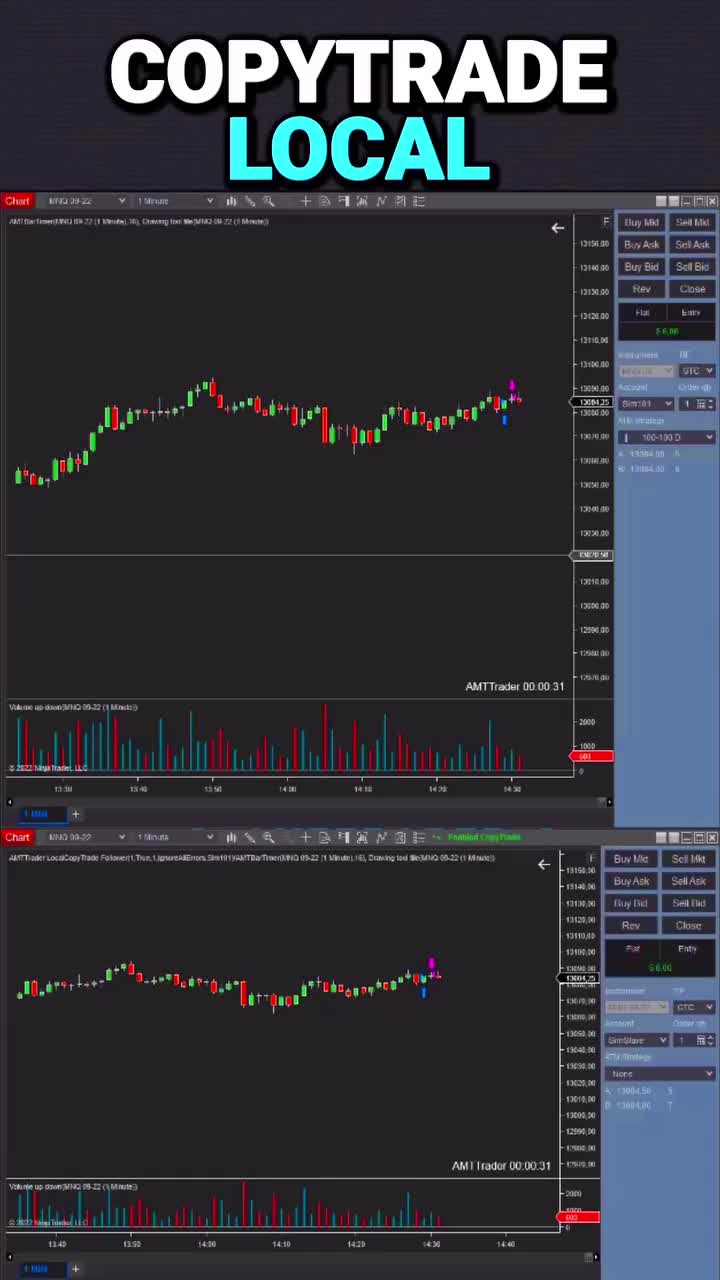Open 1 Minute interval dropdown in bottom toolbar
The image size is (720, 1280).
click(x=175, y=837)
